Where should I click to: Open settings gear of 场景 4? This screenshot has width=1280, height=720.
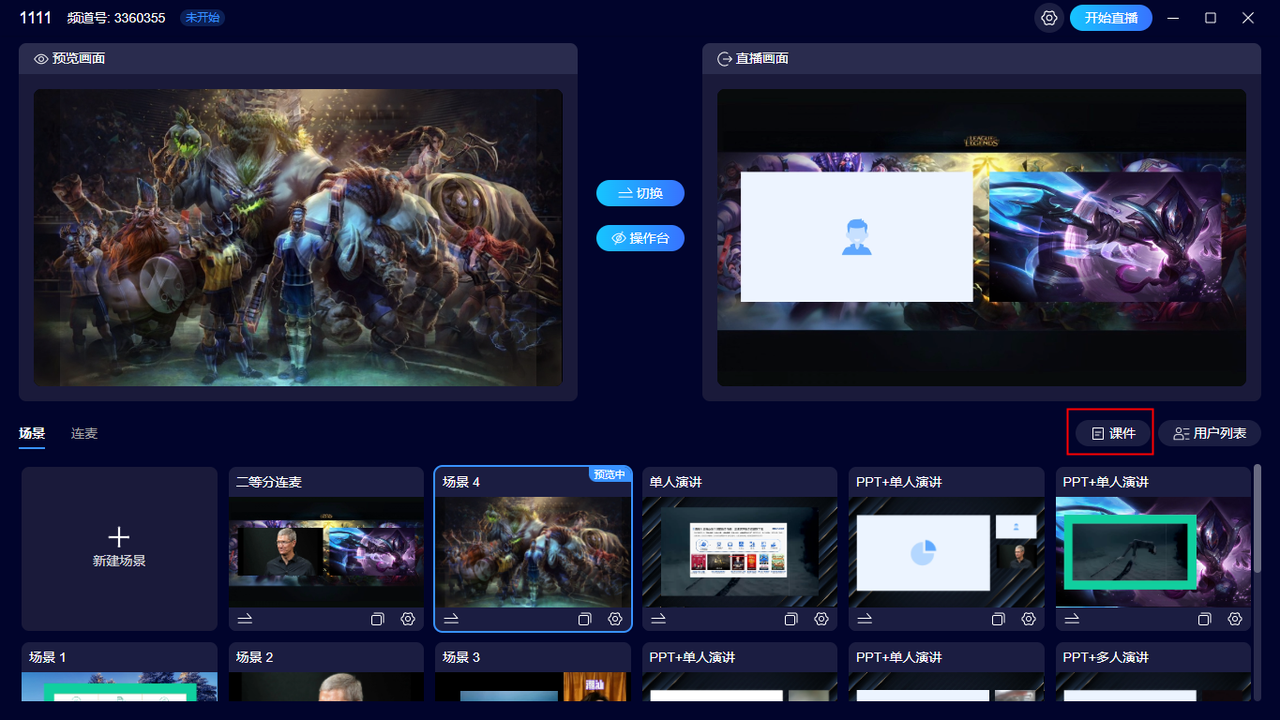coord(615,619)
